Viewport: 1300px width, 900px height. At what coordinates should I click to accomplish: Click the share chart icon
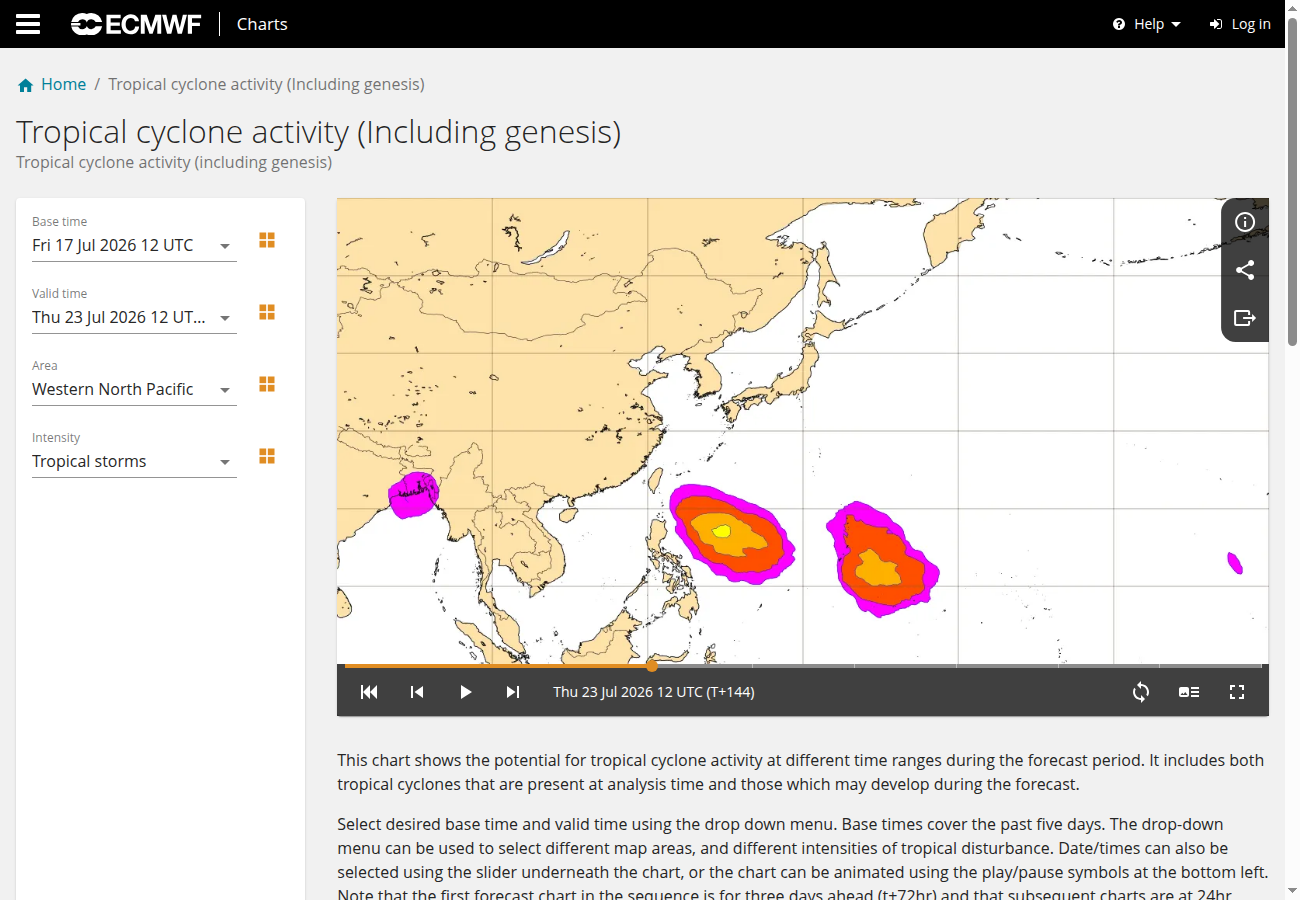coord(1245,270)
